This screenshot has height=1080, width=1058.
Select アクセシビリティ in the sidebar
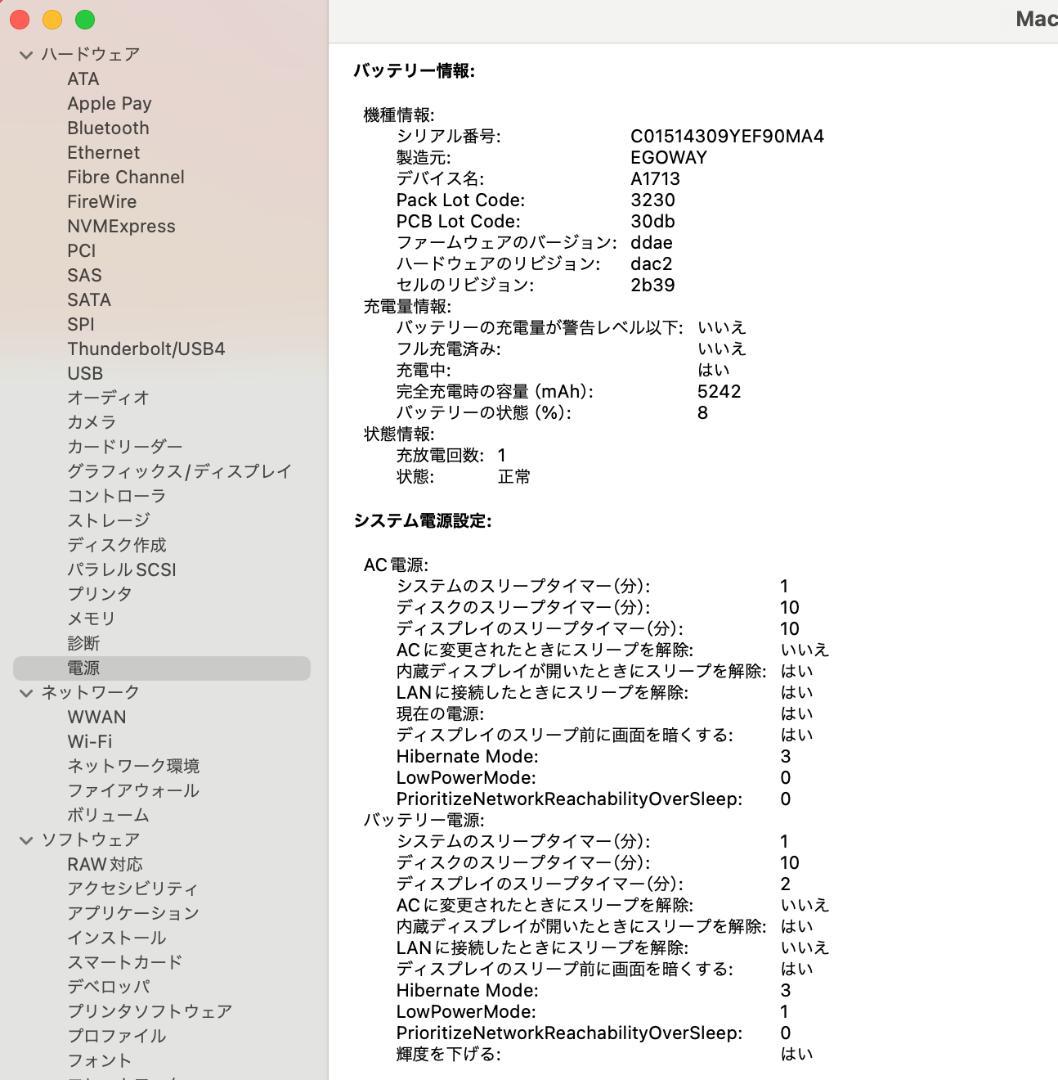point(132,889)
